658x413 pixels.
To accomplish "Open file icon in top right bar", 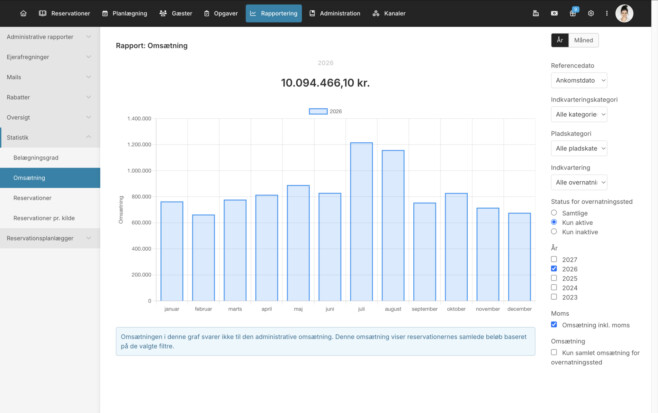I will pos(535,13).
